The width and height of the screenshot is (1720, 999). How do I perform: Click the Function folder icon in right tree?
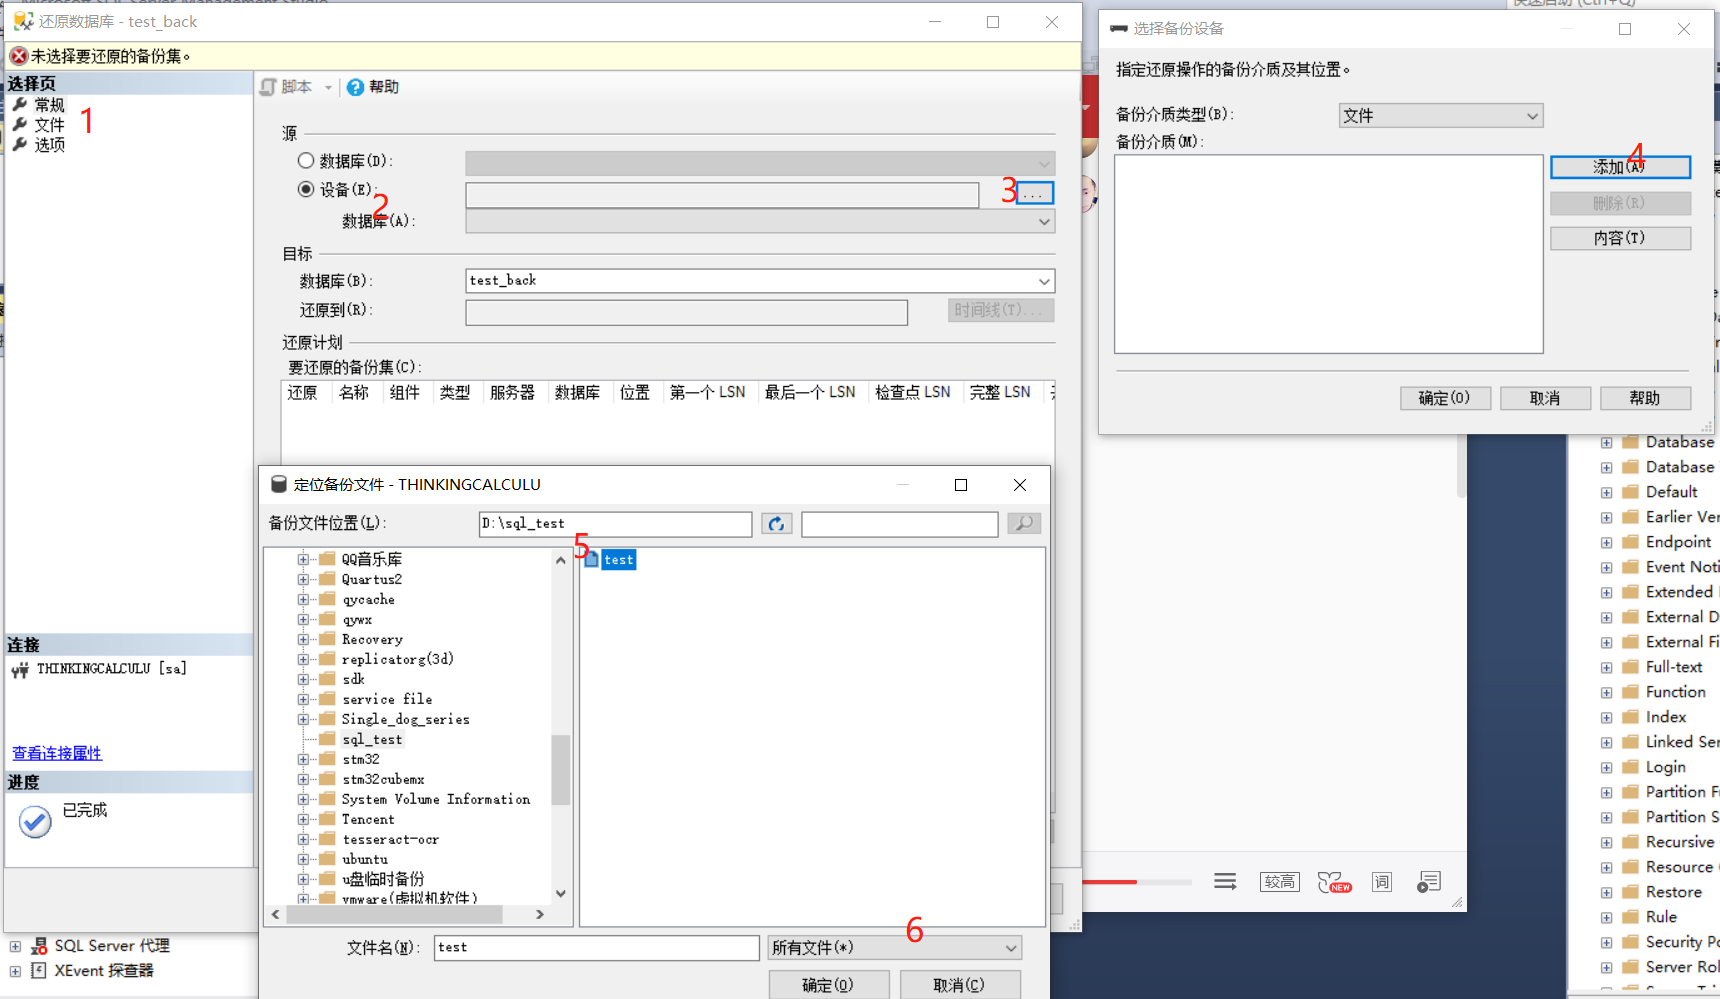pos(1631,692)
